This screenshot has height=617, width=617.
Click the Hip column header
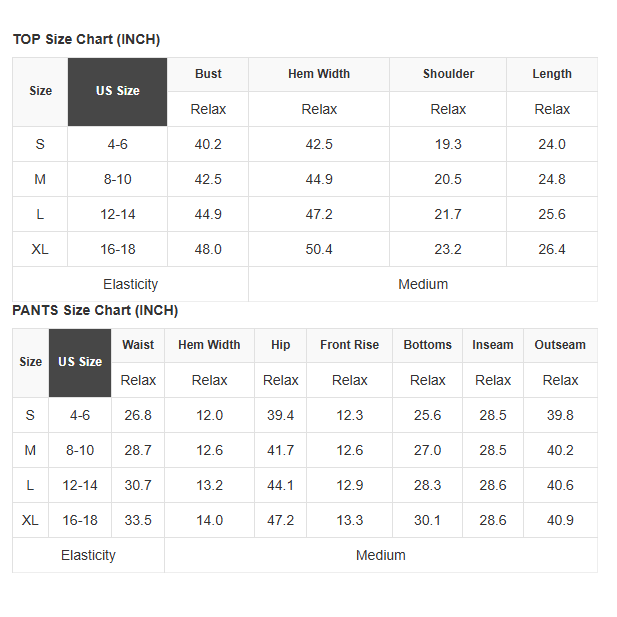tap(281, 345)
